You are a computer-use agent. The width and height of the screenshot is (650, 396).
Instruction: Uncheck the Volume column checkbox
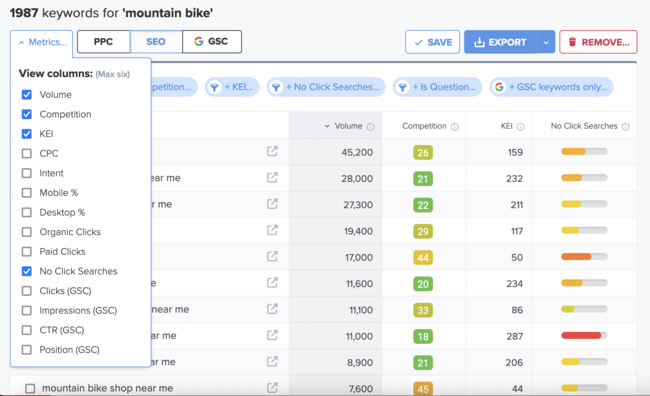coord(27,95)
